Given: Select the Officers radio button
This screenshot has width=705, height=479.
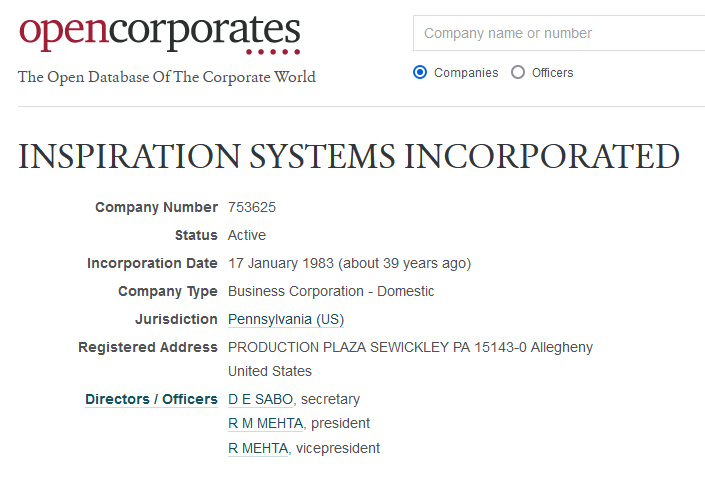Looking at the screenshot, I should click(518, 72).
